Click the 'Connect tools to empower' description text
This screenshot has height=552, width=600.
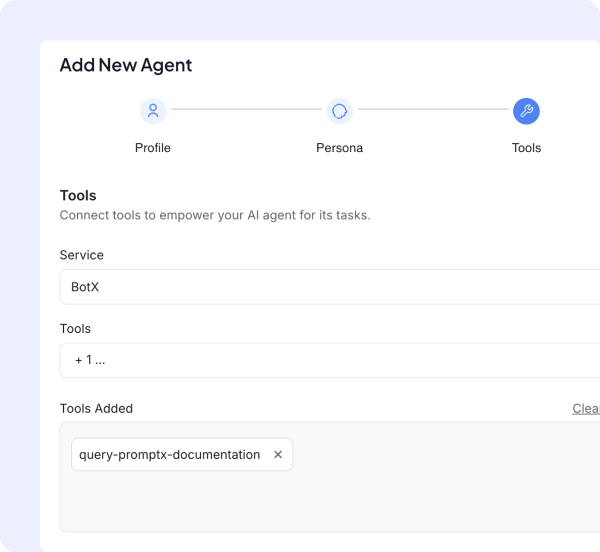pyautogui.click(x=215, y=215)
